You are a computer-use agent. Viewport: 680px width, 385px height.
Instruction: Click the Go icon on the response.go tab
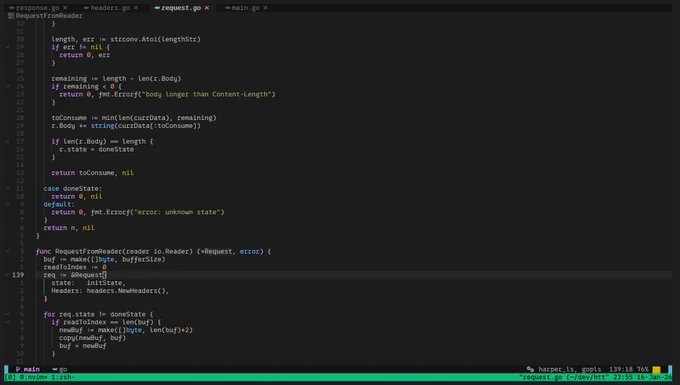pyautogui.click(x=11, y=8)
